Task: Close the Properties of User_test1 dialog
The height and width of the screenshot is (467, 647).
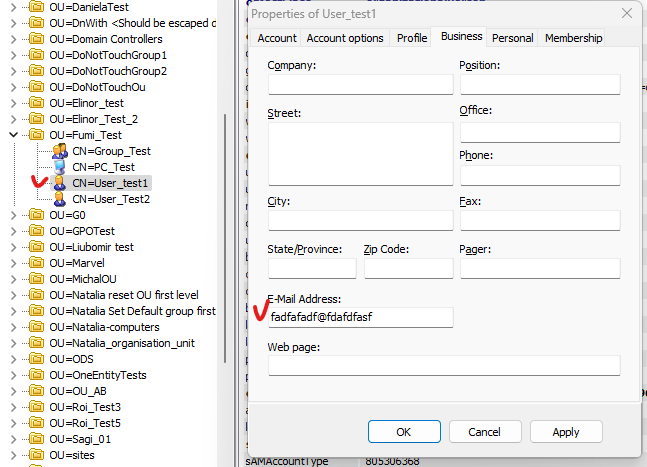Action: (627, 13)
